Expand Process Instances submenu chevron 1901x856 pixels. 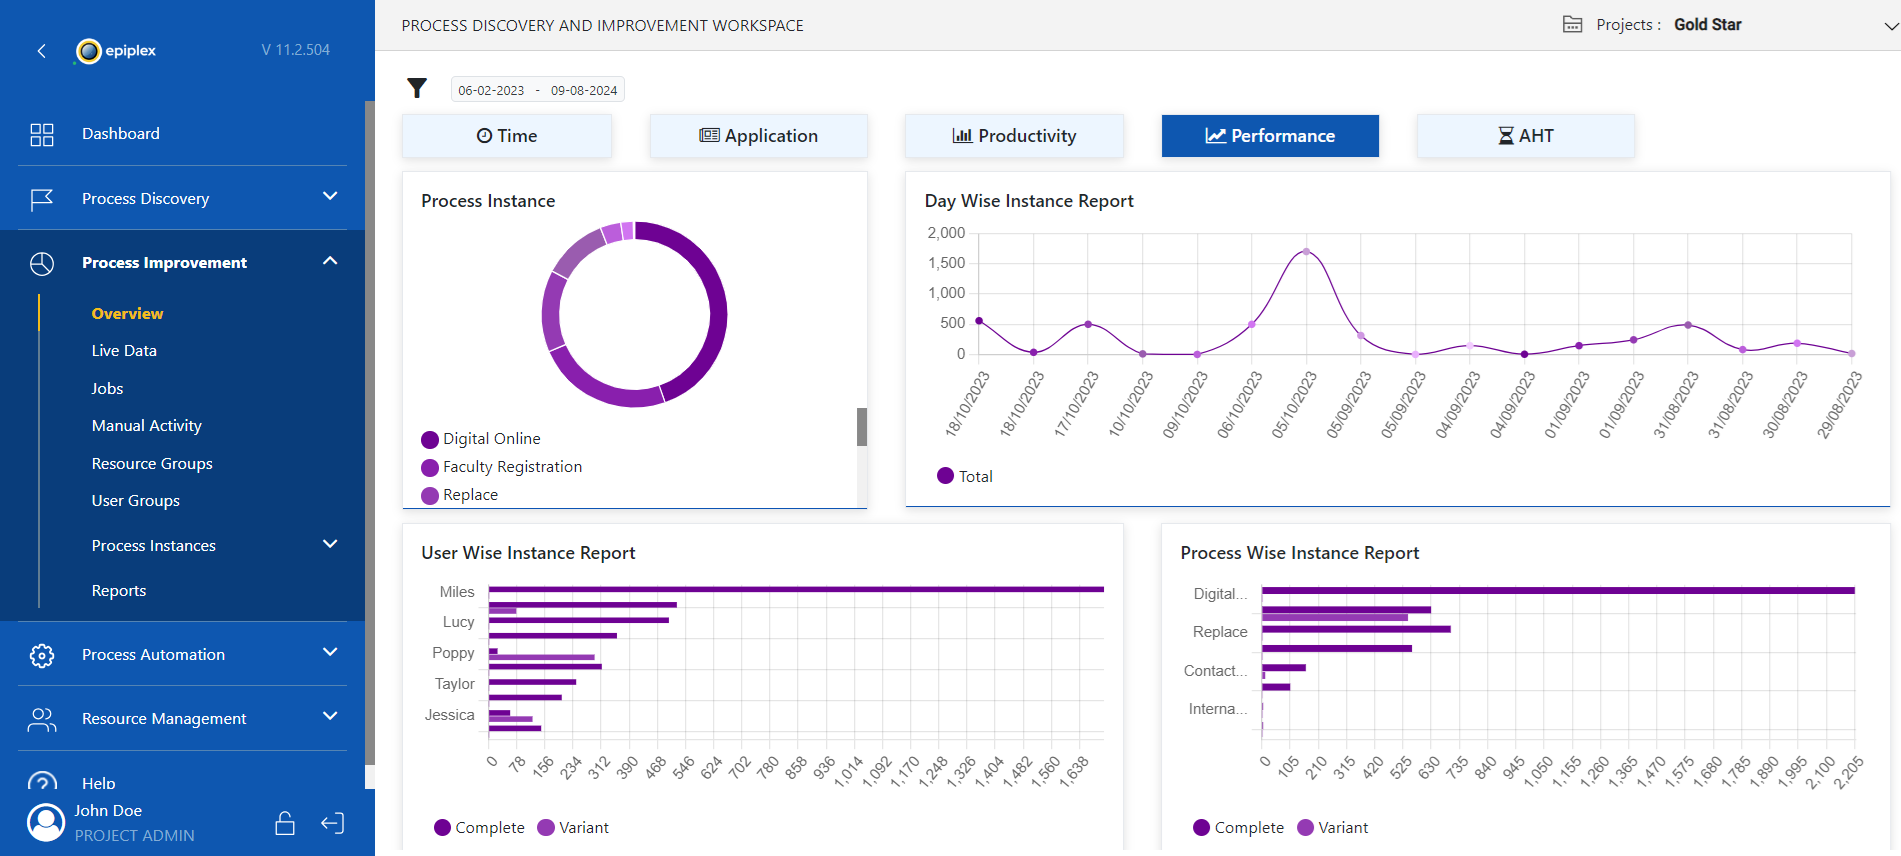[x=330, y=544]
